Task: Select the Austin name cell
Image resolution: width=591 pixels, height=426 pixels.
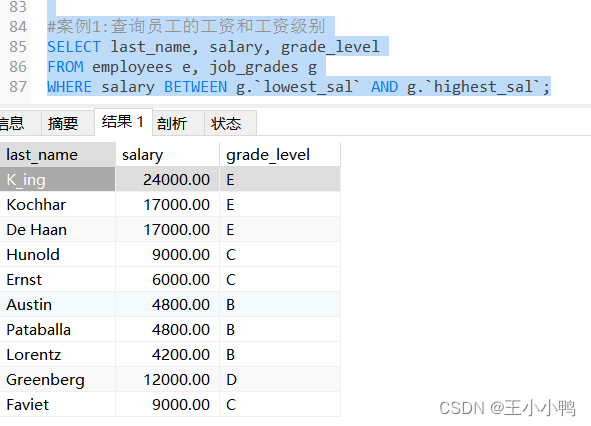Action: [x=58, y=304]
